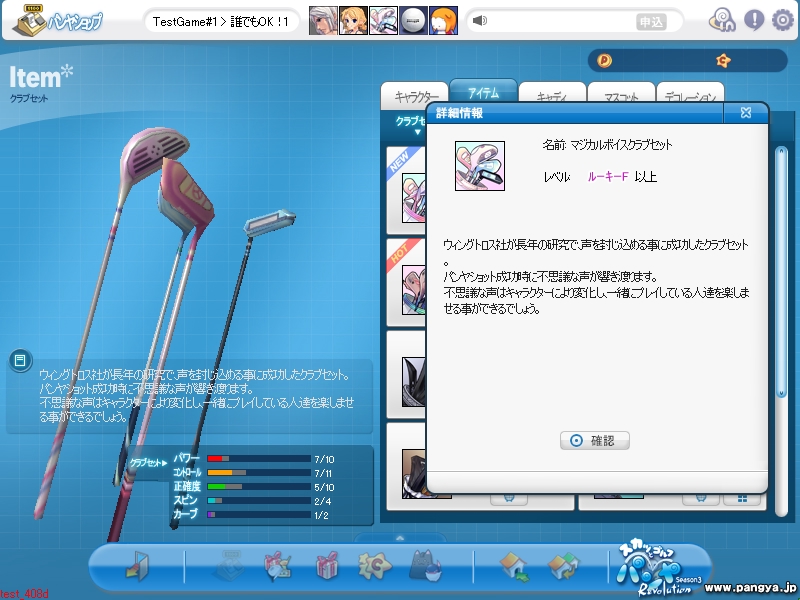The width and height of the screenshot is (800, 600).
Task: Click the item list scrollbar thumb
Action: pos(781,272)
